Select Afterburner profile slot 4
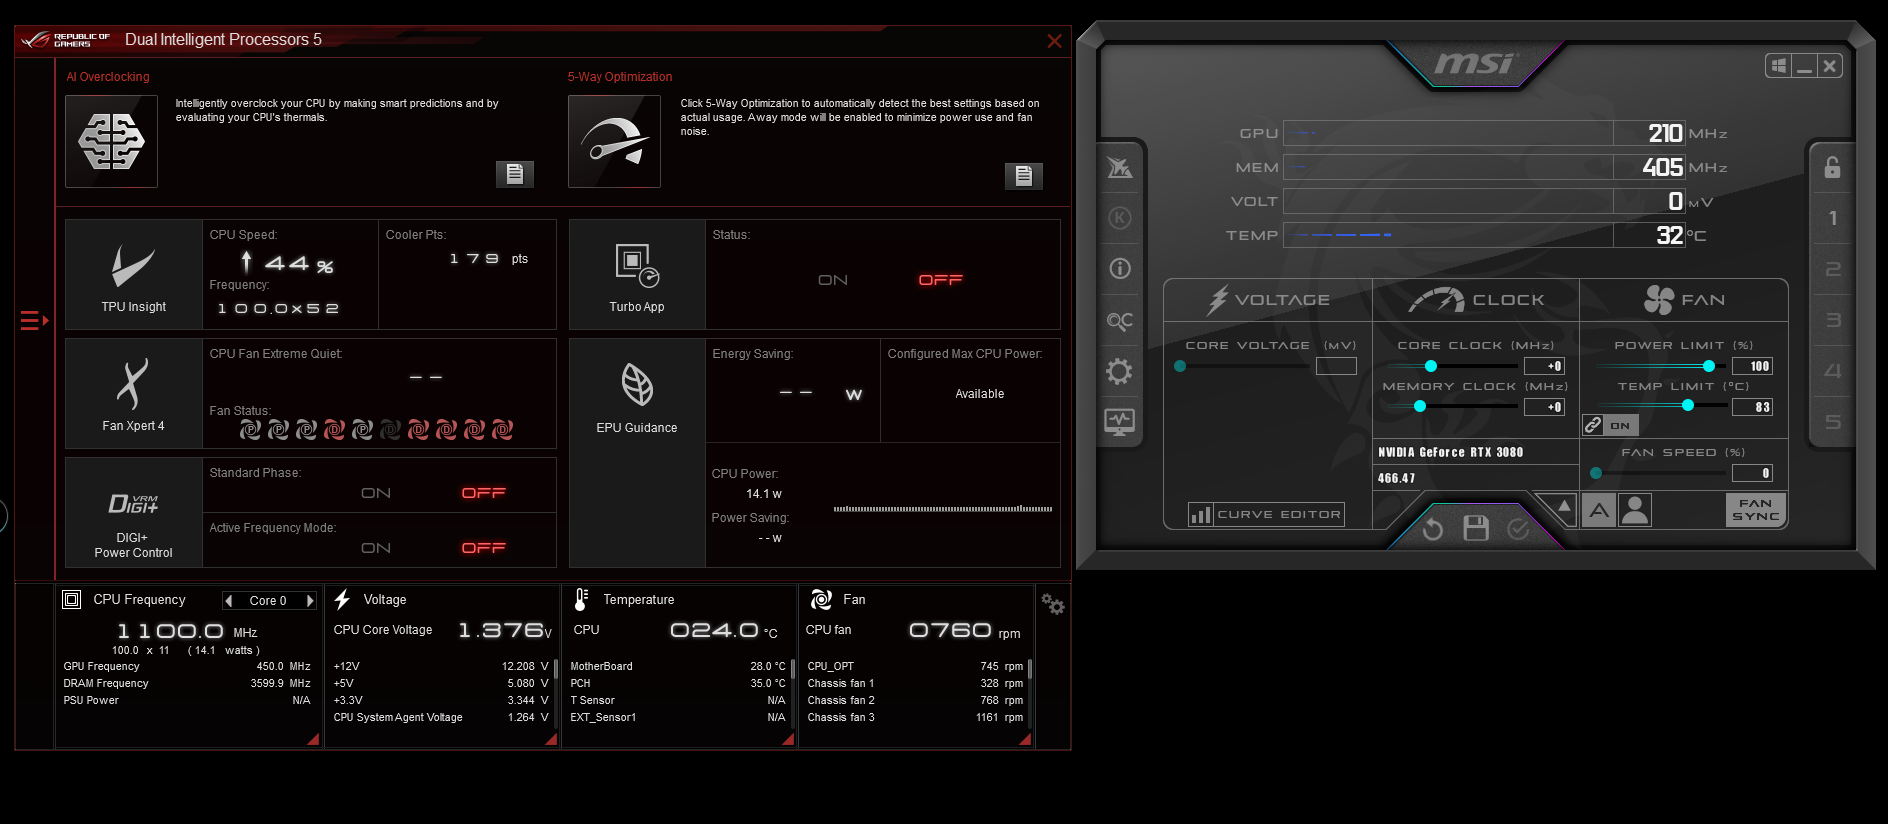This screenshot has width=1888, height=824. pos(1832,371)
